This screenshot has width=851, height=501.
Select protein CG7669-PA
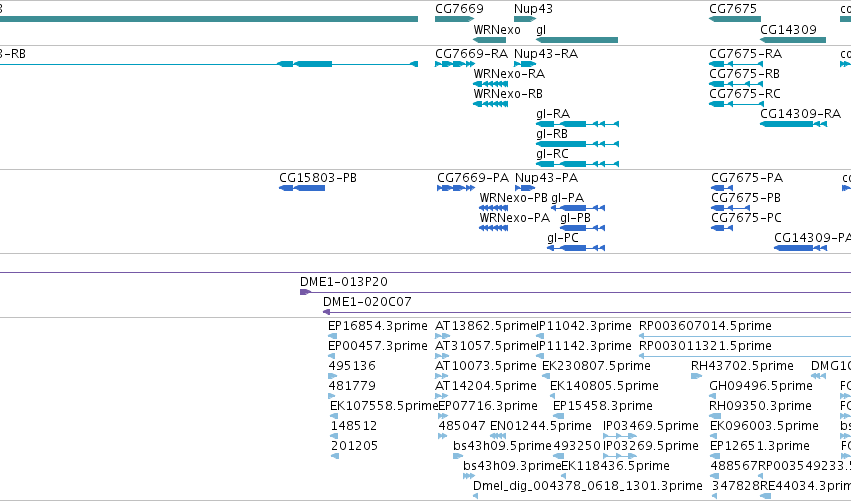click(x=473, y=178)
